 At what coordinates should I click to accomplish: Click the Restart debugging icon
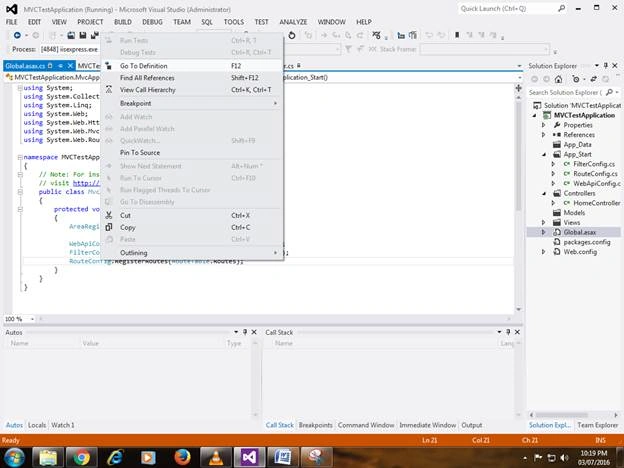292,35
